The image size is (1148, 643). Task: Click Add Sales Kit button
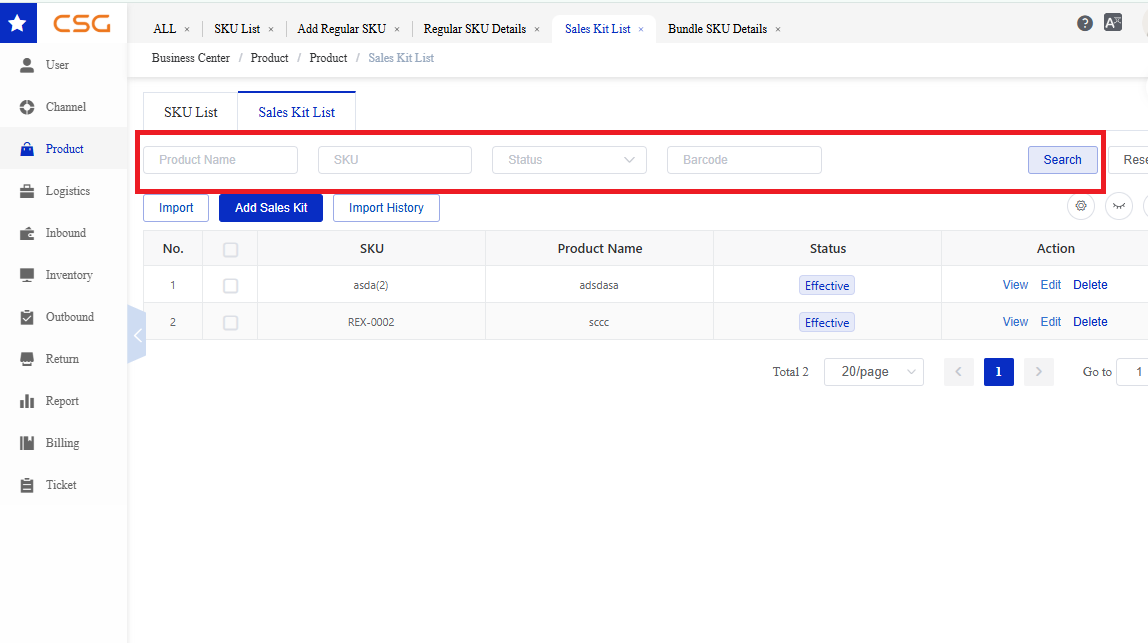tap(271, 208)
